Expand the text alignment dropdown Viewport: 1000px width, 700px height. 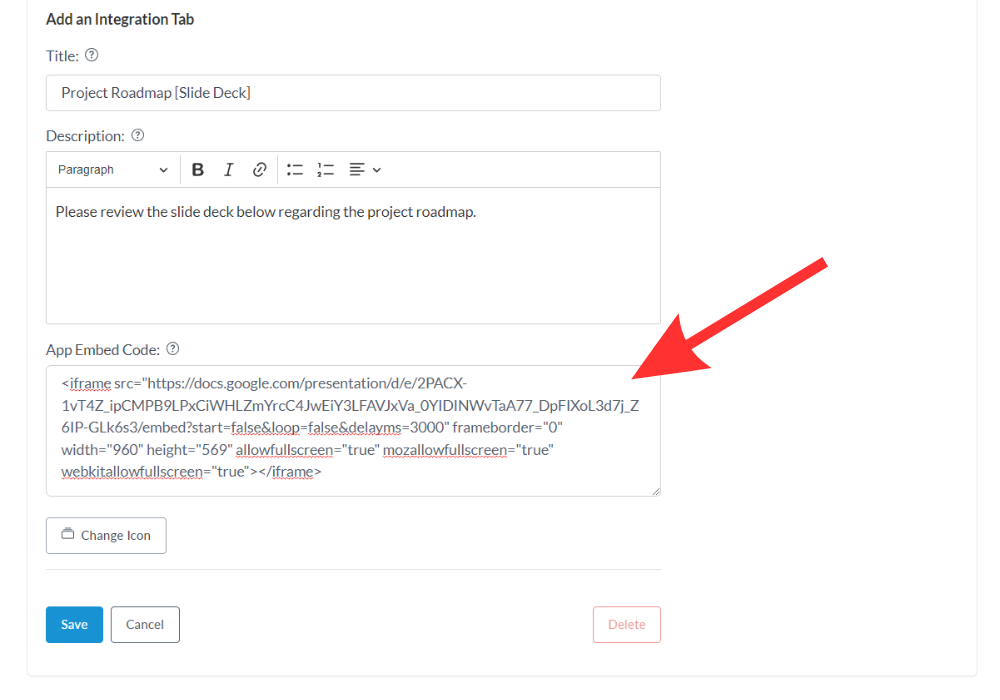click(365, 170)
